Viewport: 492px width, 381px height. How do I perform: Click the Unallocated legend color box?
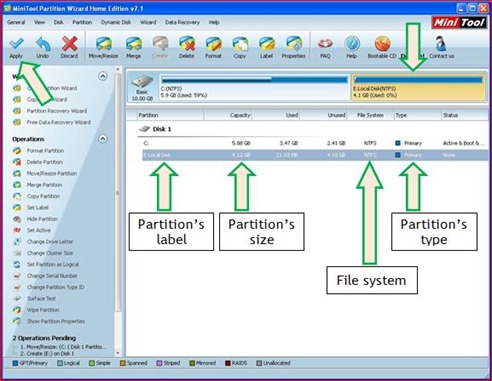click(259, 363)
